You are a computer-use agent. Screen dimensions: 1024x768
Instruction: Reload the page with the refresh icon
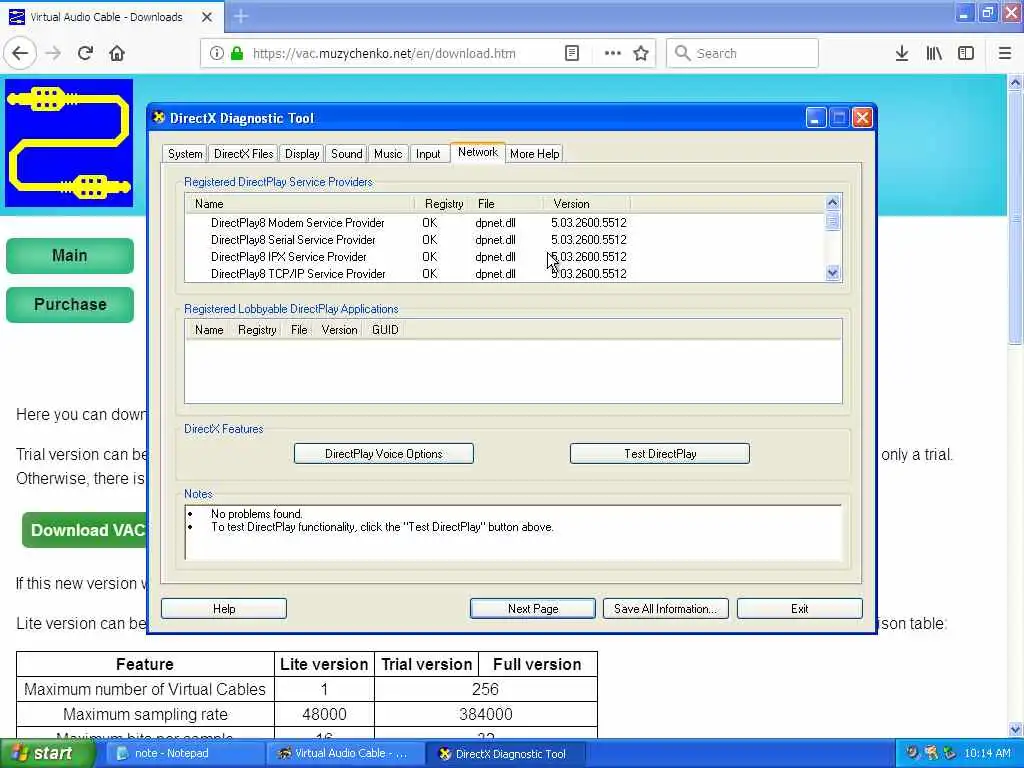(x=85, y=54)
